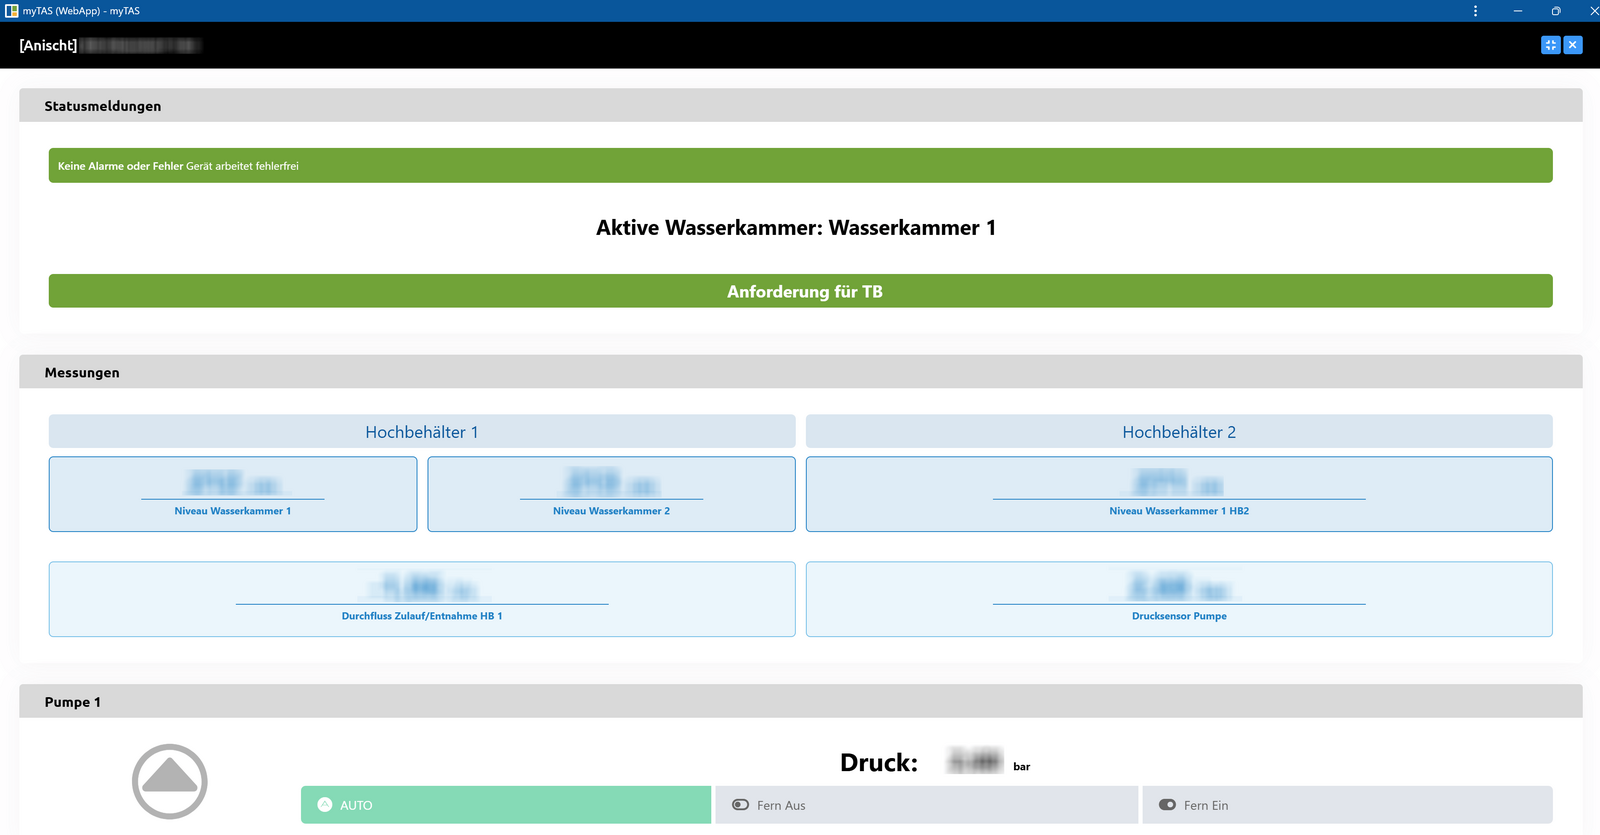Click the Keine Alarme oder Fehler status bar
Image resolution: width=1600 pixels, height=835 pixels.
[x=800, y=166]
